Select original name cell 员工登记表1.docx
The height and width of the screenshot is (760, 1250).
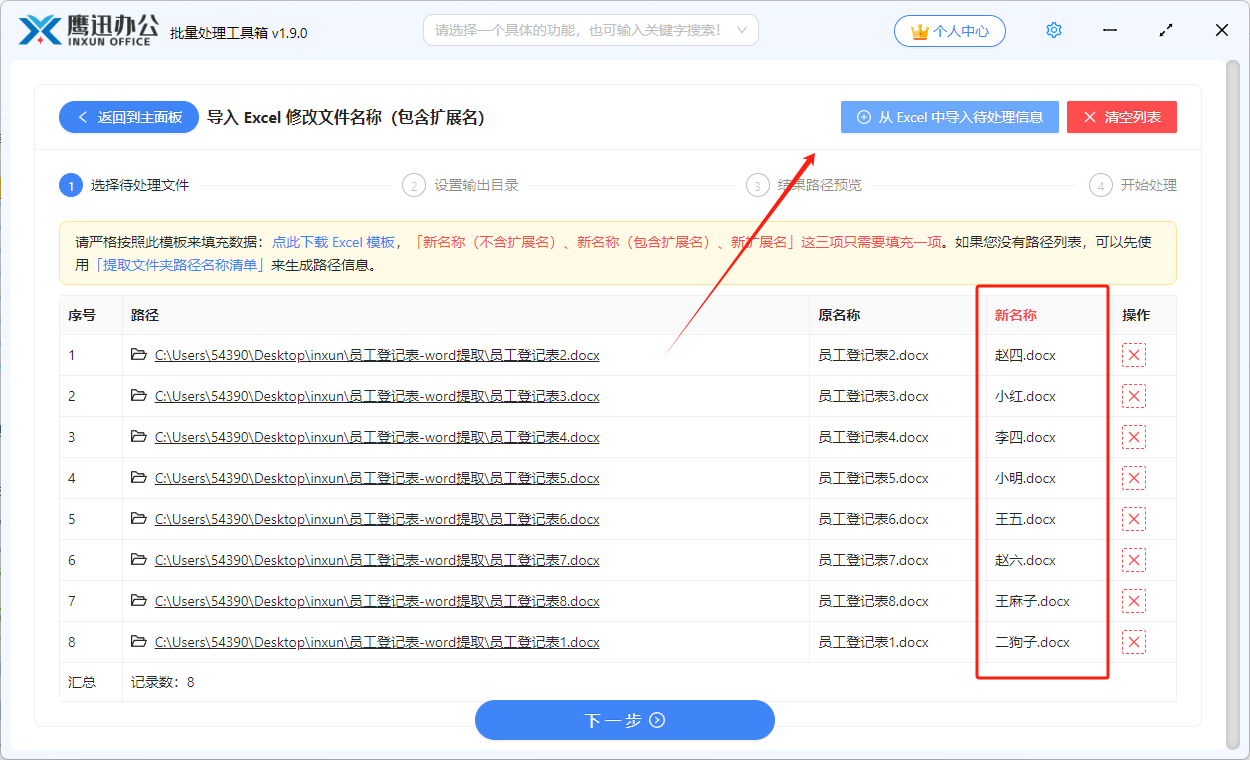[x=873, y=642]
